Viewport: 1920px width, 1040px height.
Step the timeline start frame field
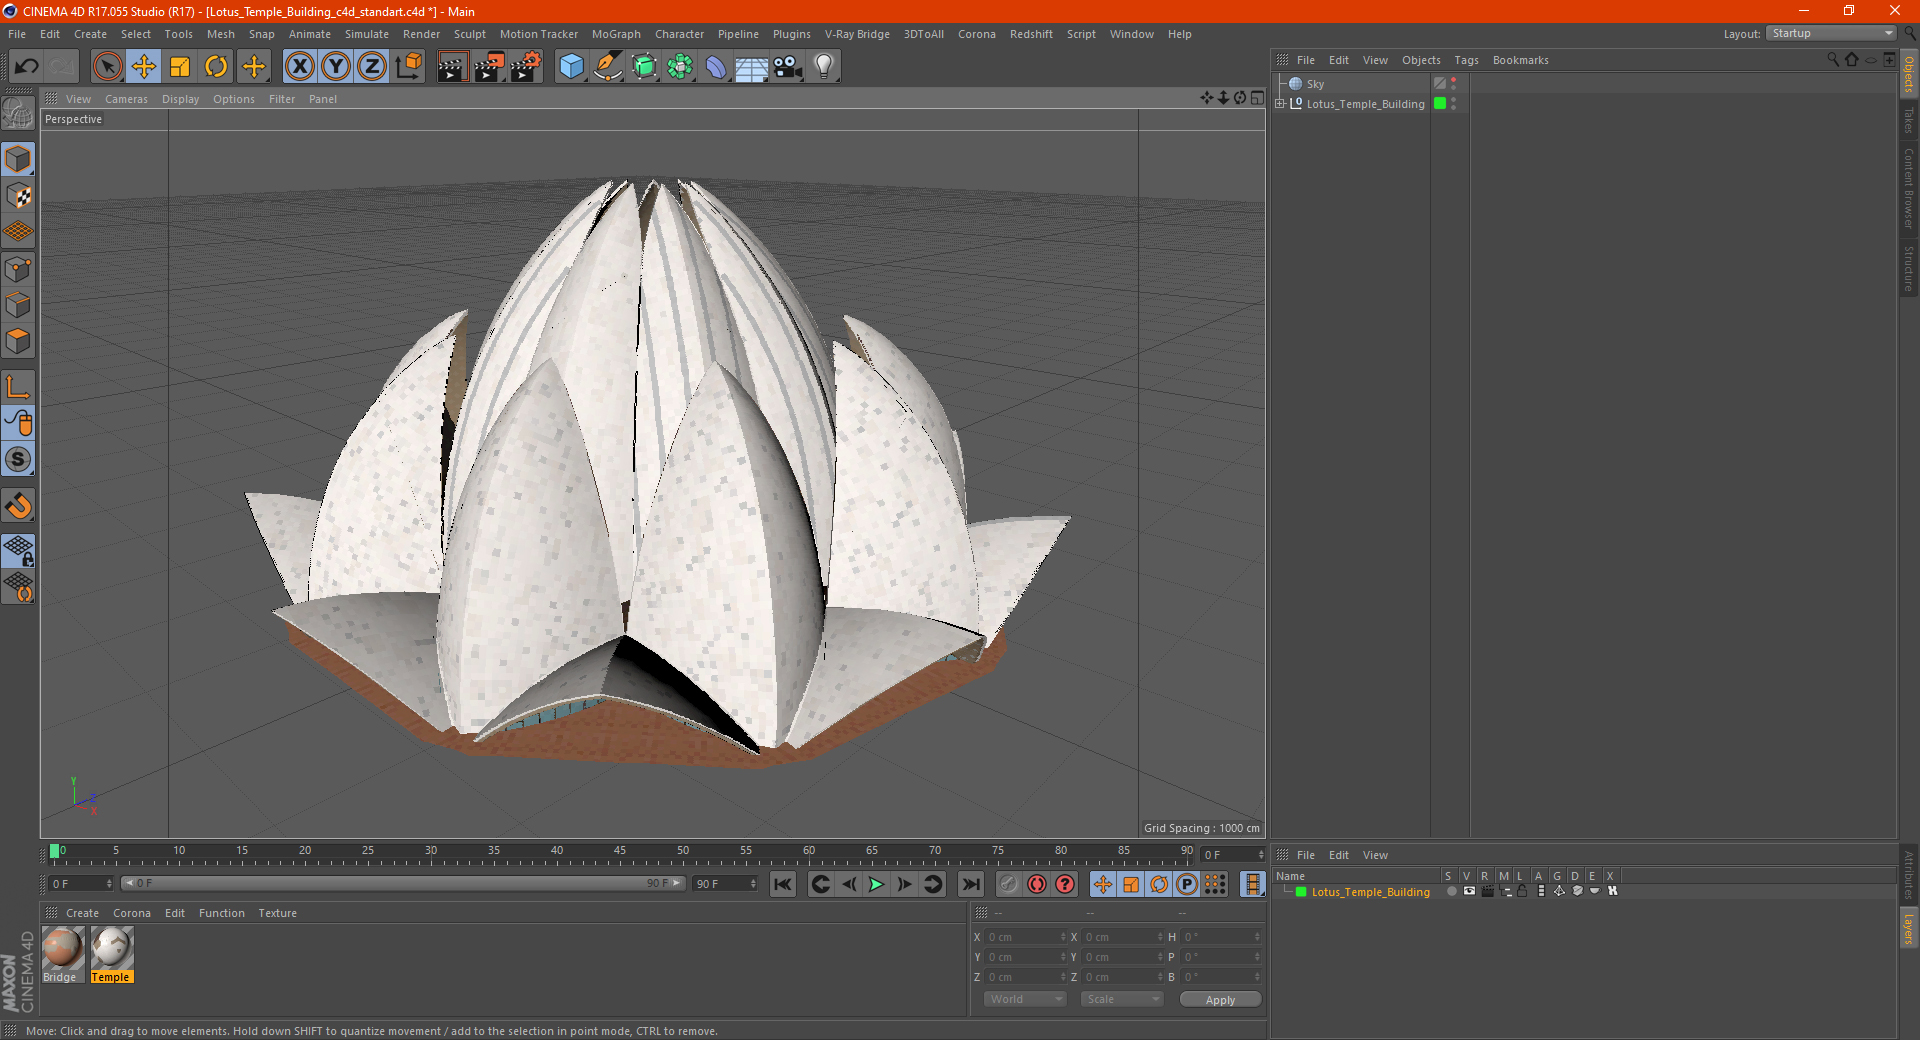pos(81,884)
